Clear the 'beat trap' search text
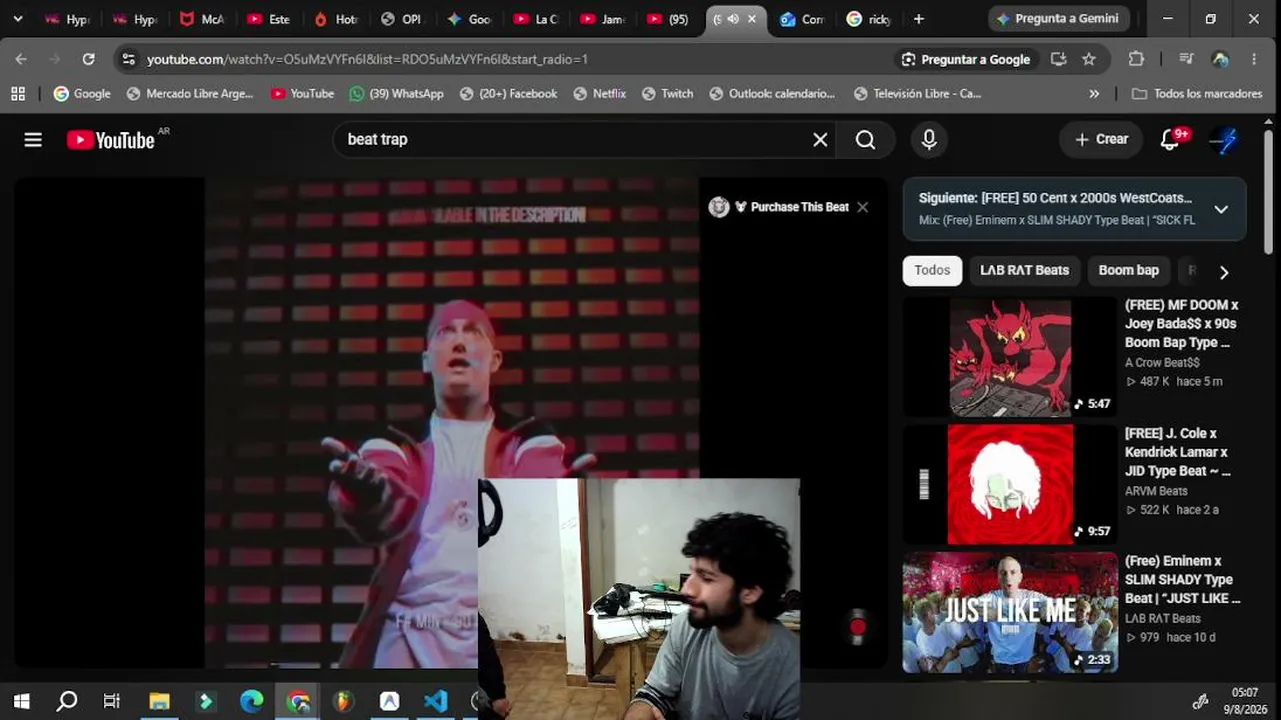The image size is (1281, 720). point(820,140)
